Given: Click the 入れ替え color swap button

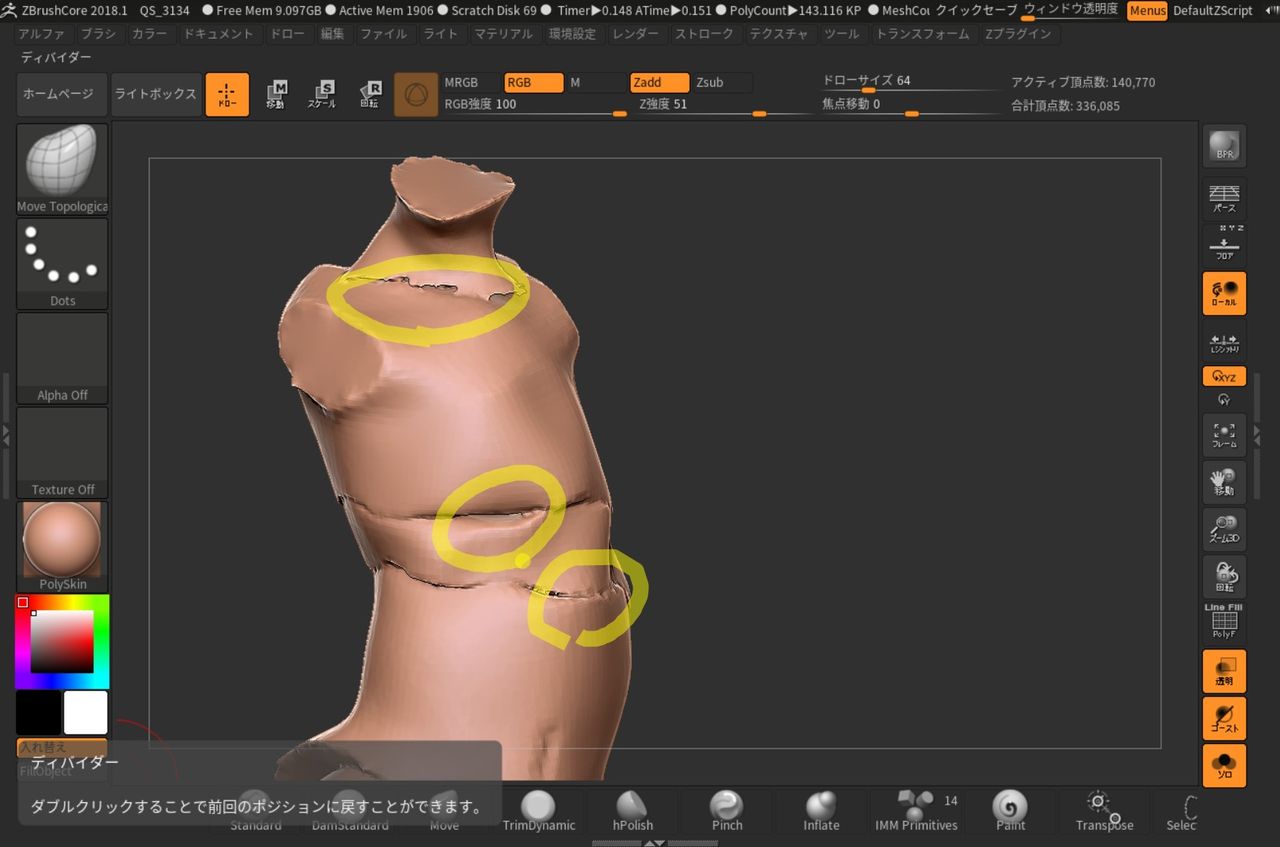Looking at the screenshot, I should [x=62, y=747].
